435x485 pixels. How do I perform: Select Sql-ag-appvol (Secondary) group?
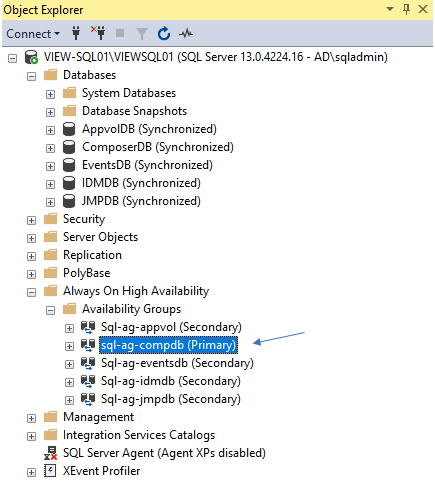pos(171,327)
